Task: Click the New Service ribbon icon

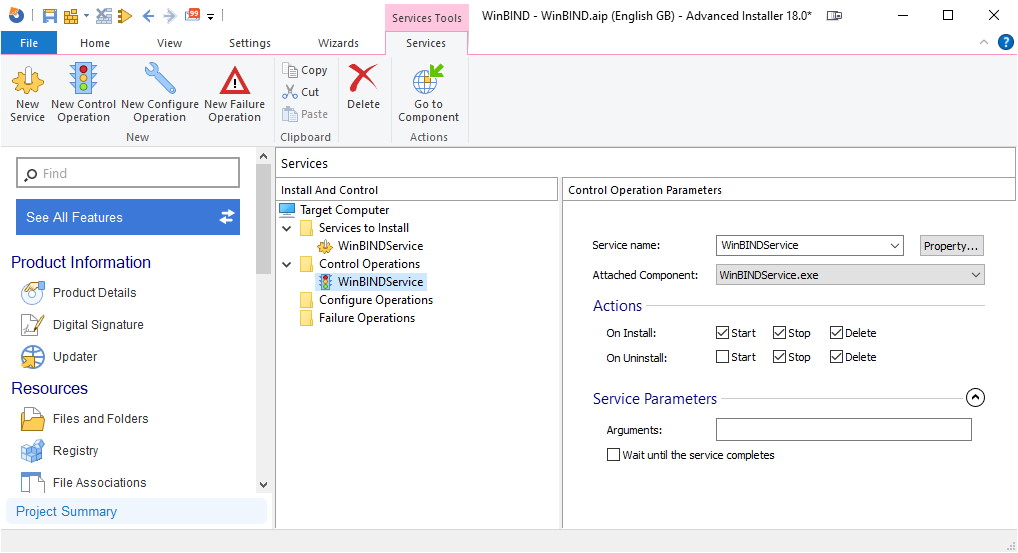Action: tap(27, 93)
